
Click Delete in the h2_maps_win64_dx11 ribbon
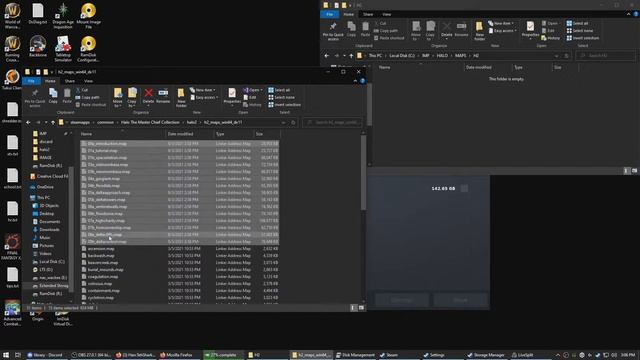pos(149,96)
